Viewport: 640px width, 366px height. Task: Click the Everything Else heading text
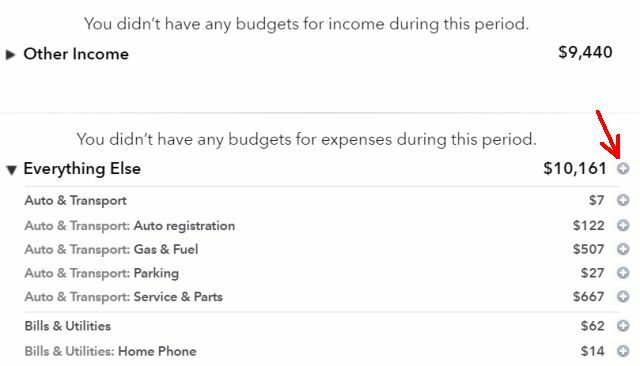82,169
